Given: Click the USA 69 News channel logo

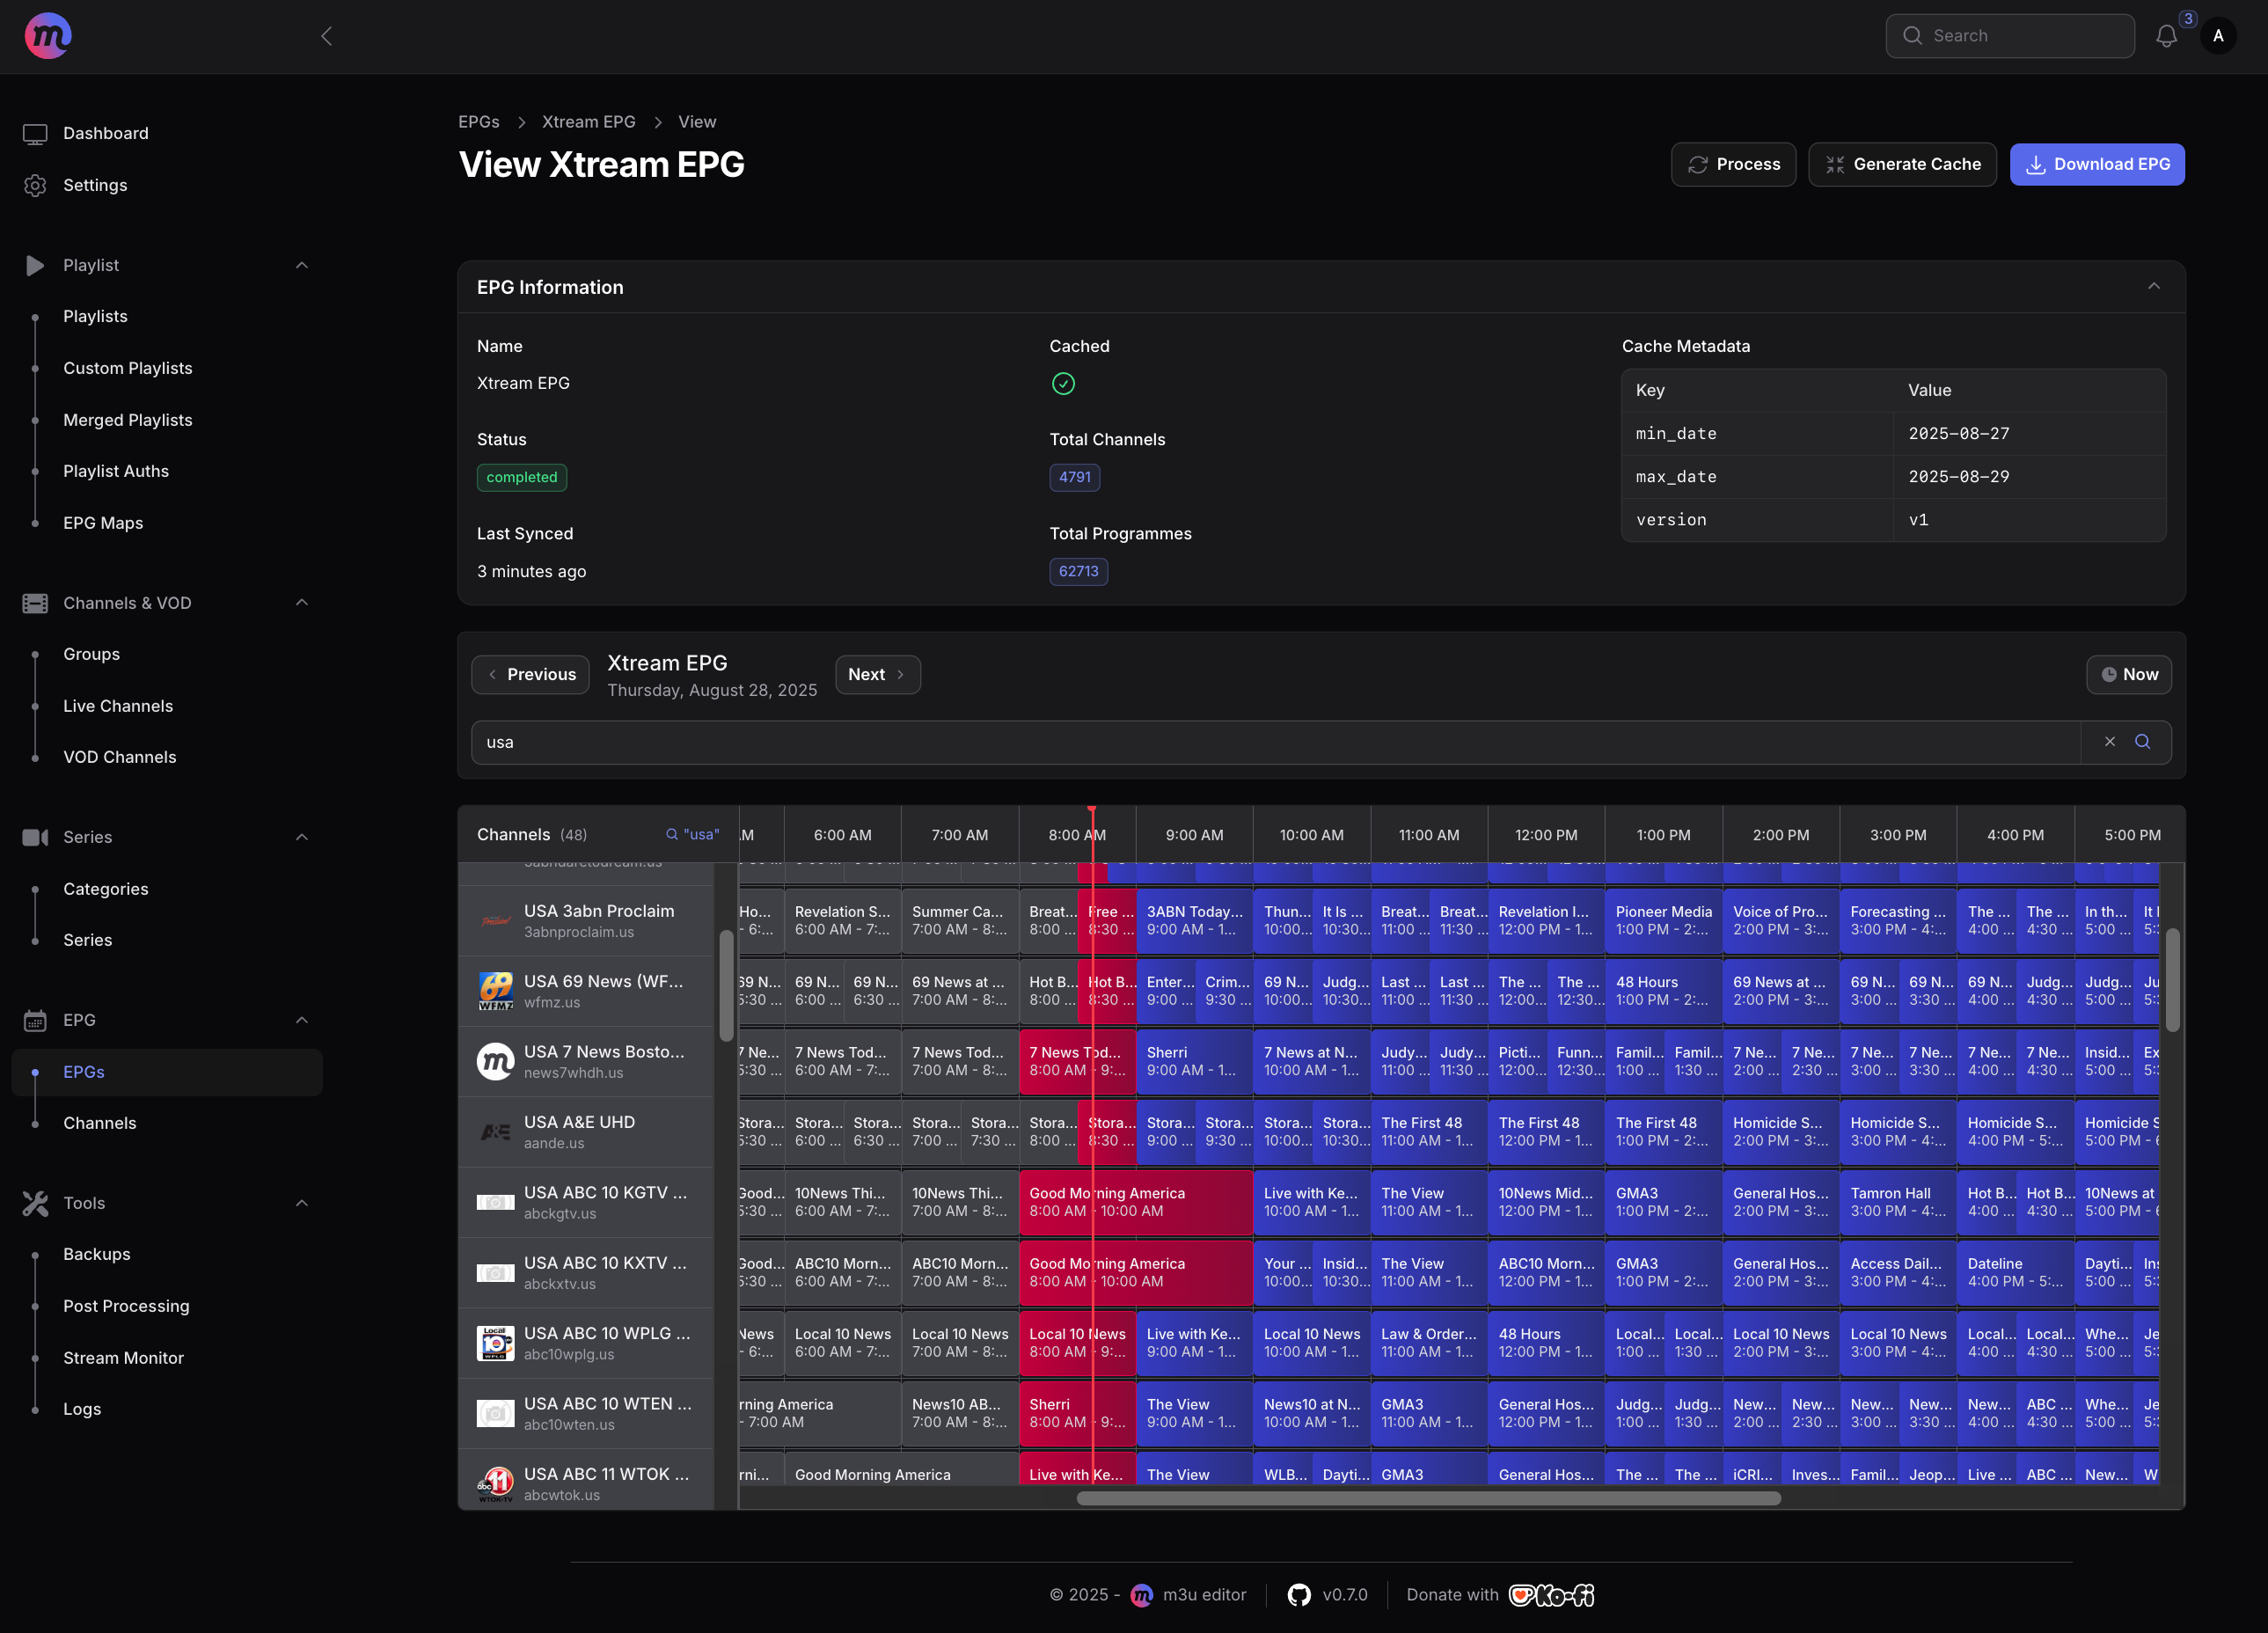Looking at the screenshot, I should pyautogui.click(x=495, y=991).
